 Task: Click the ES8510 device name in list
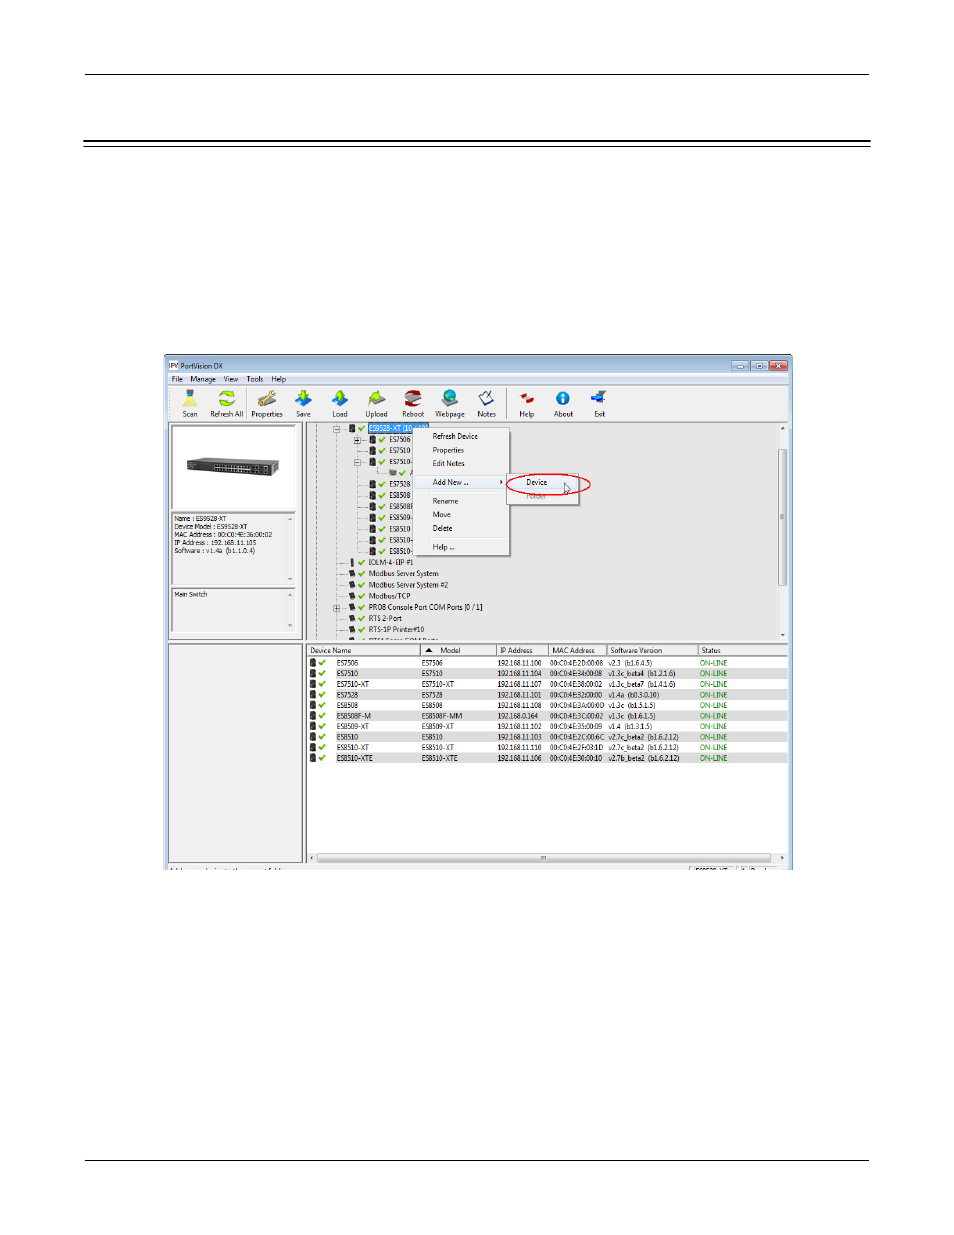(347, 737)
